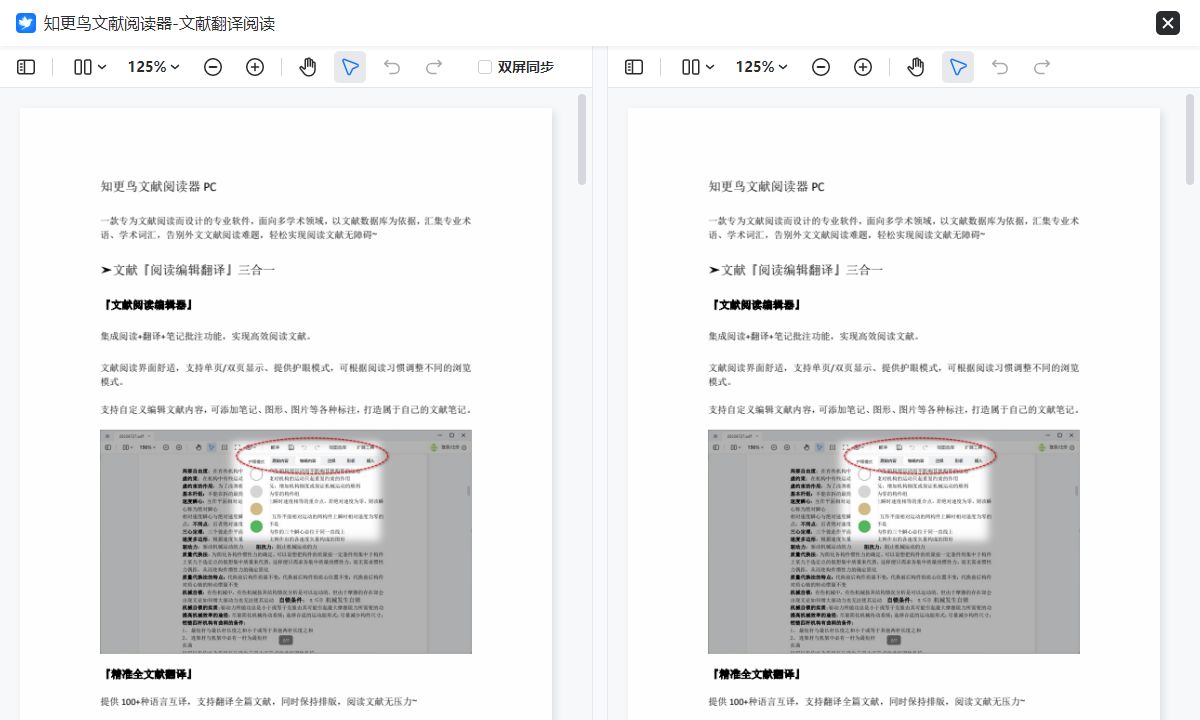Screen dimensions: 1200x720
Task: Toggle sidebar in the right pane
Action: click(x=634, y=67)
